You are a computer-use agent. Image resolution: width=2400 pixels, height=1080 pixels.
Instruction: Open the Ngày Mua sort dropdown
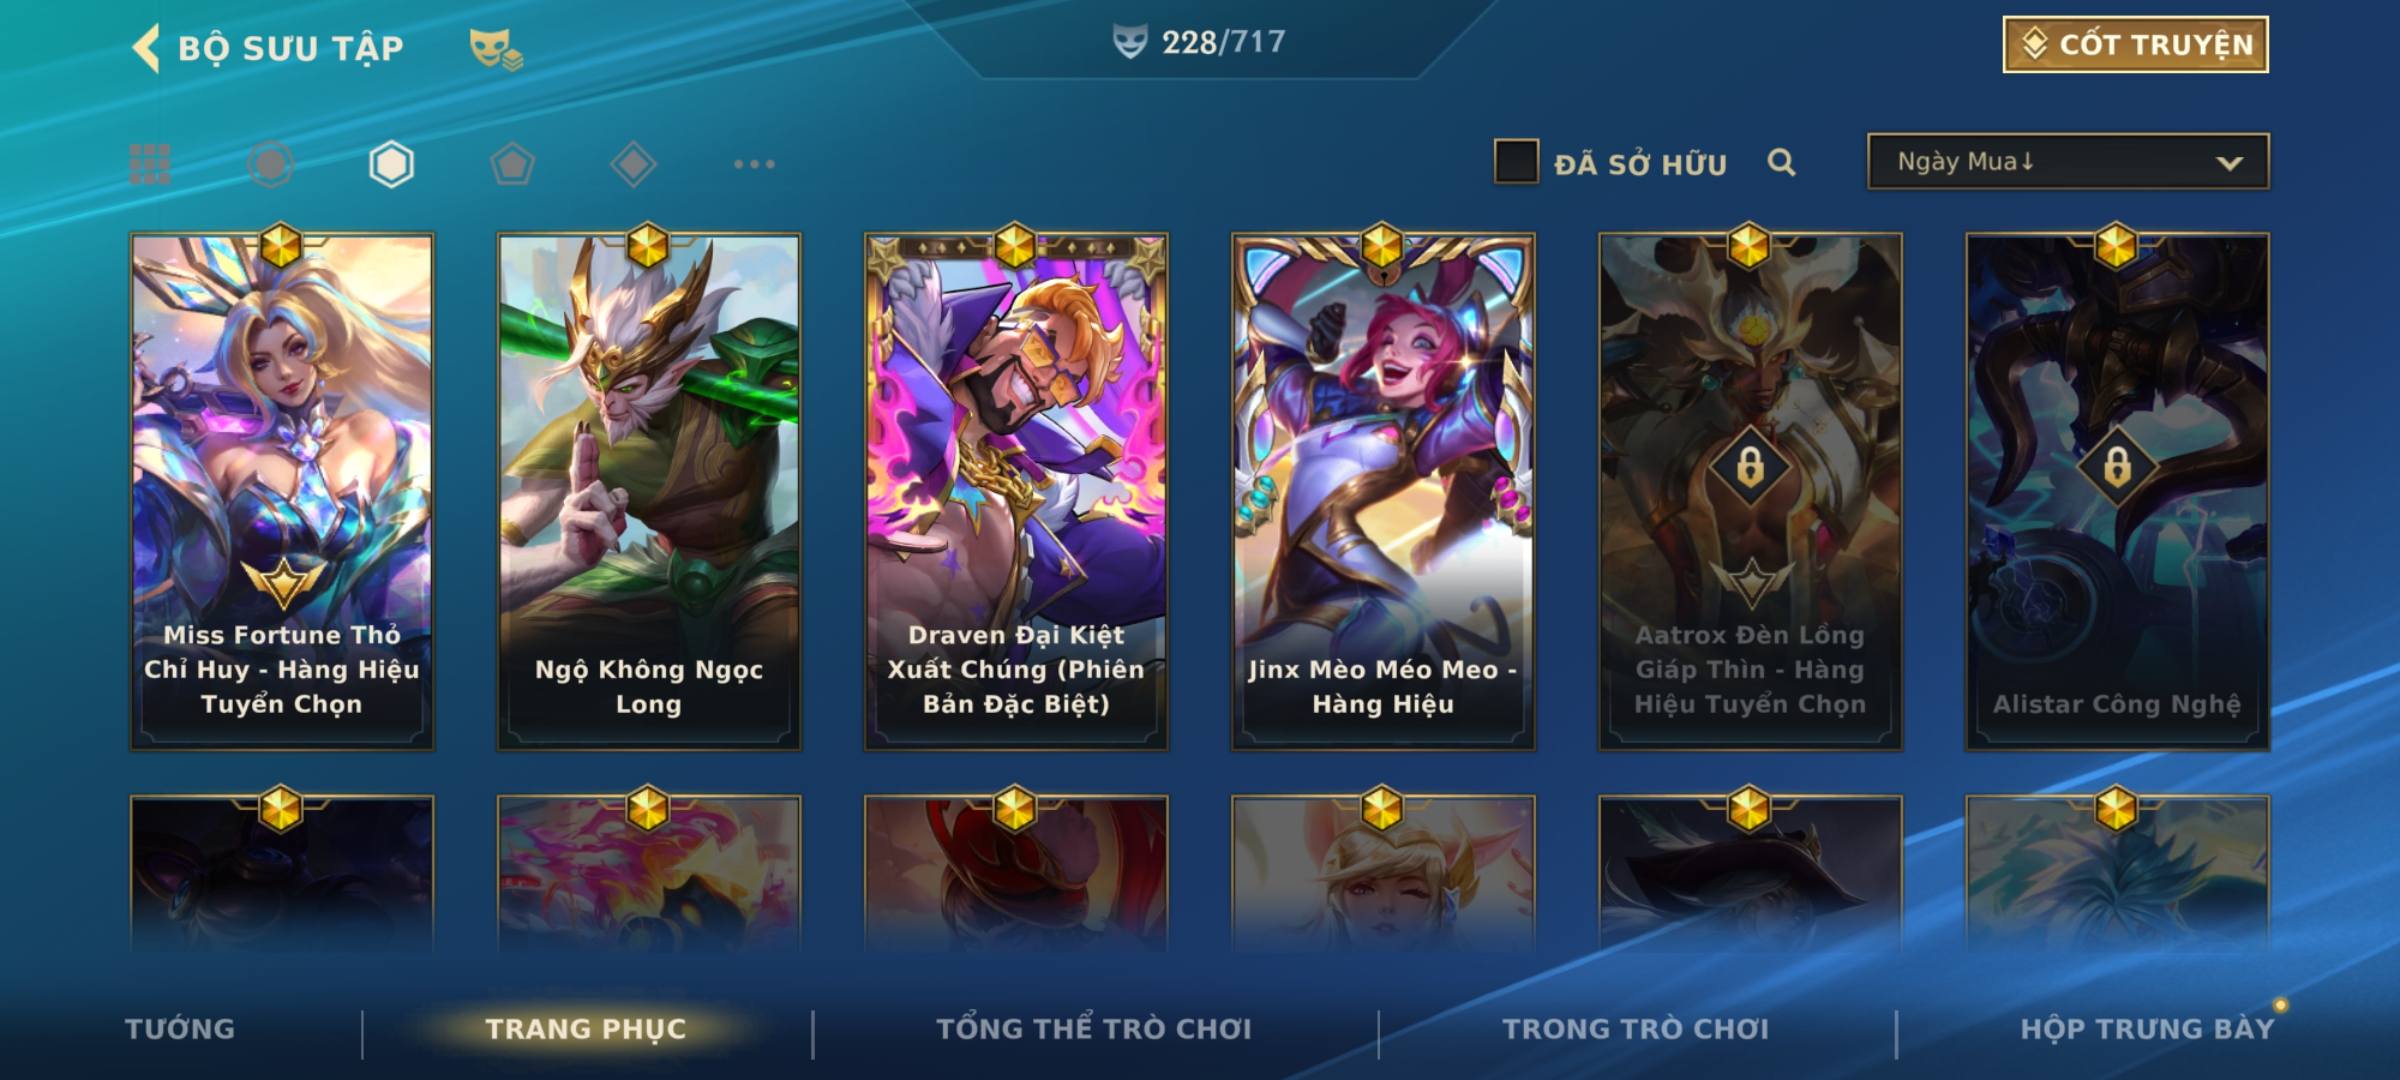pos(2068,161)
